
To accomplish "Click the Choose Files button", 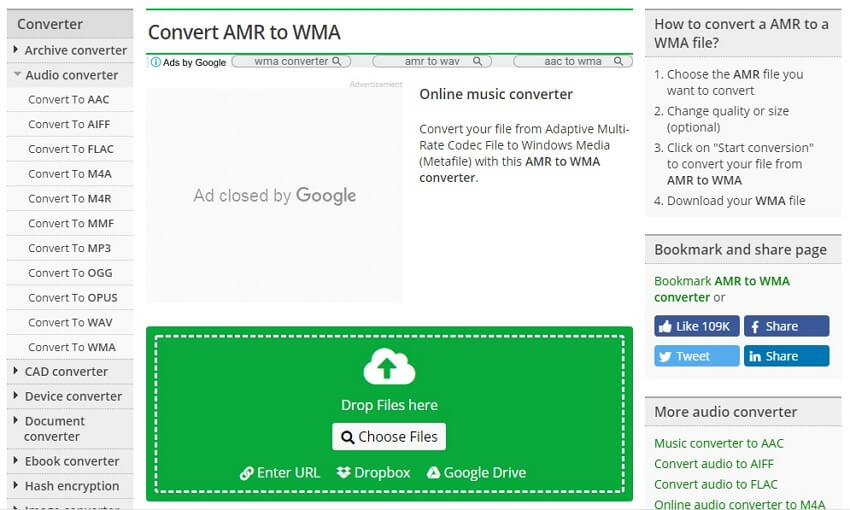I will pos(389,437).
